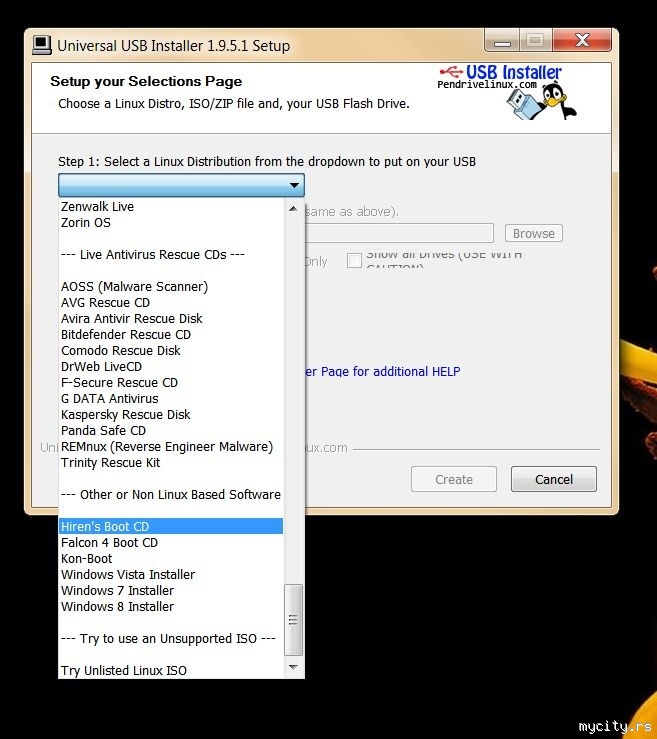
Task: Close the Universal USB Installer window
Action: pos(582,41)
